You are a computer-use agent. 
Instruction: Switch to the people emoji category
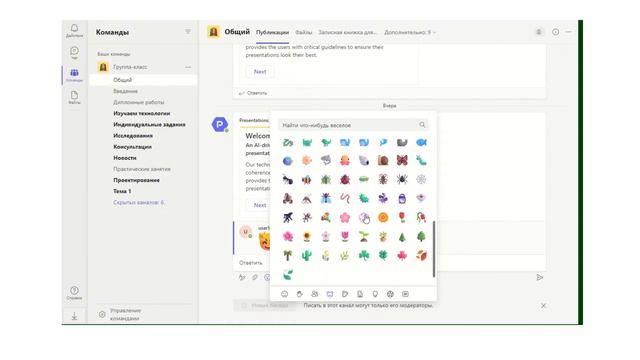click(315, 294)
